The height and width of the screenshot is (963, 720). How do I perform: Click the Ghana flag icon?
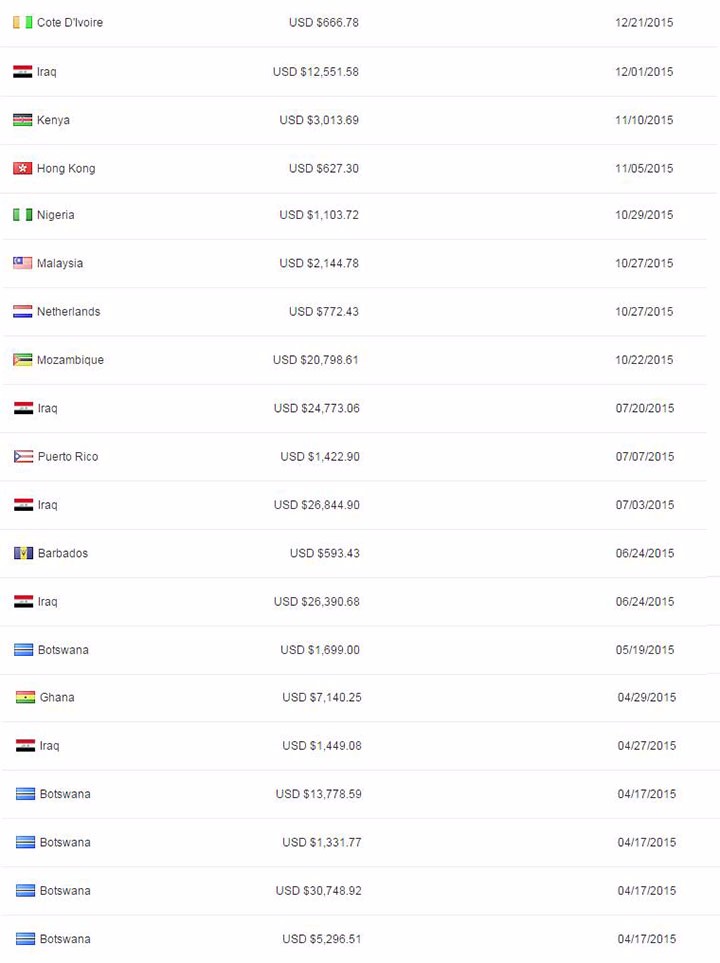pyautogui.click(x=25, y=697)
